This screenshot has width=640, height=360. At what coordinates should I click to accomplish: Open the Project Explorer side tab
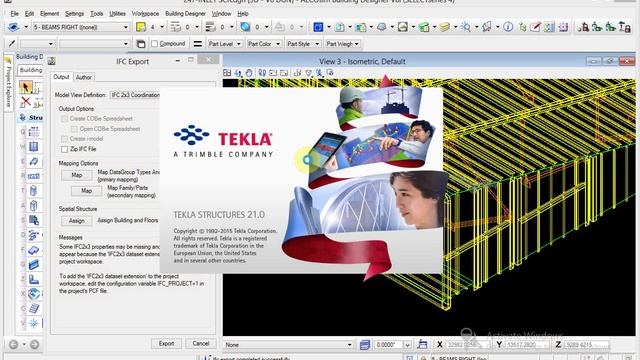tap(8, 82)
